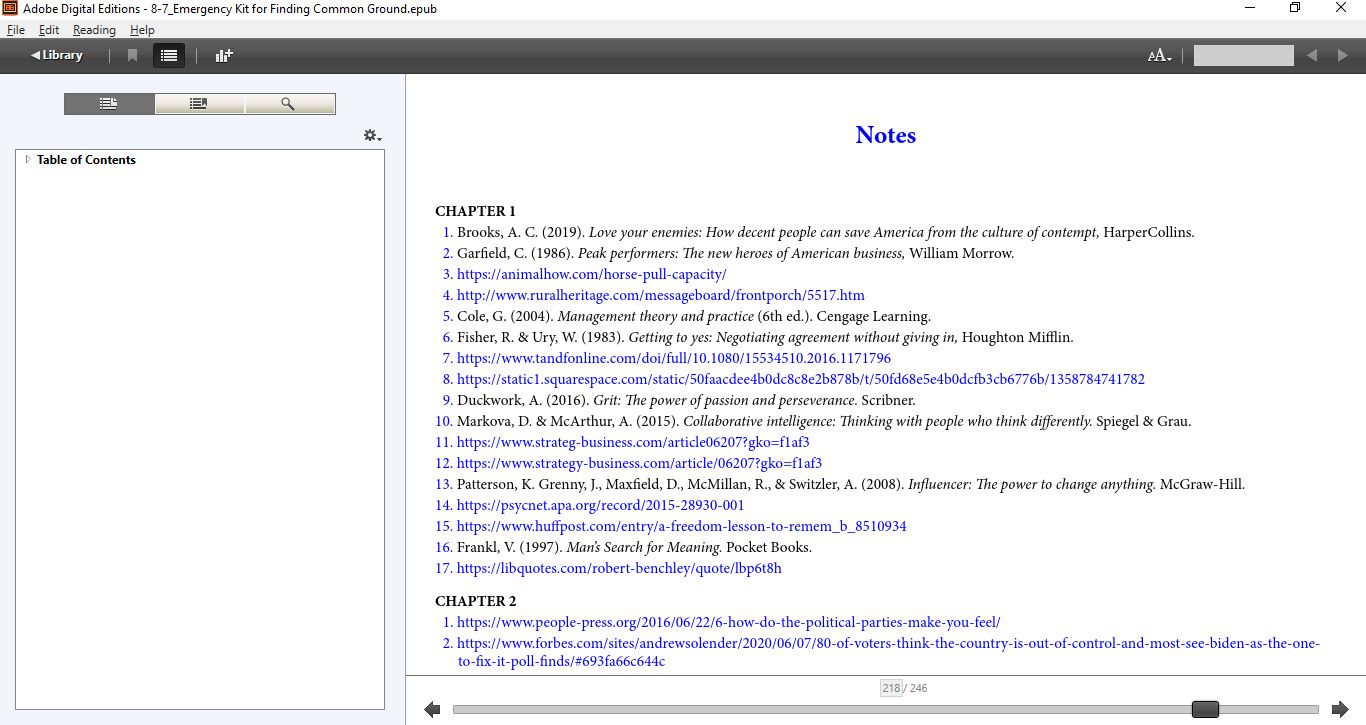
Task: Open the strateg-business.com article link
Action: tap(633, 442)
